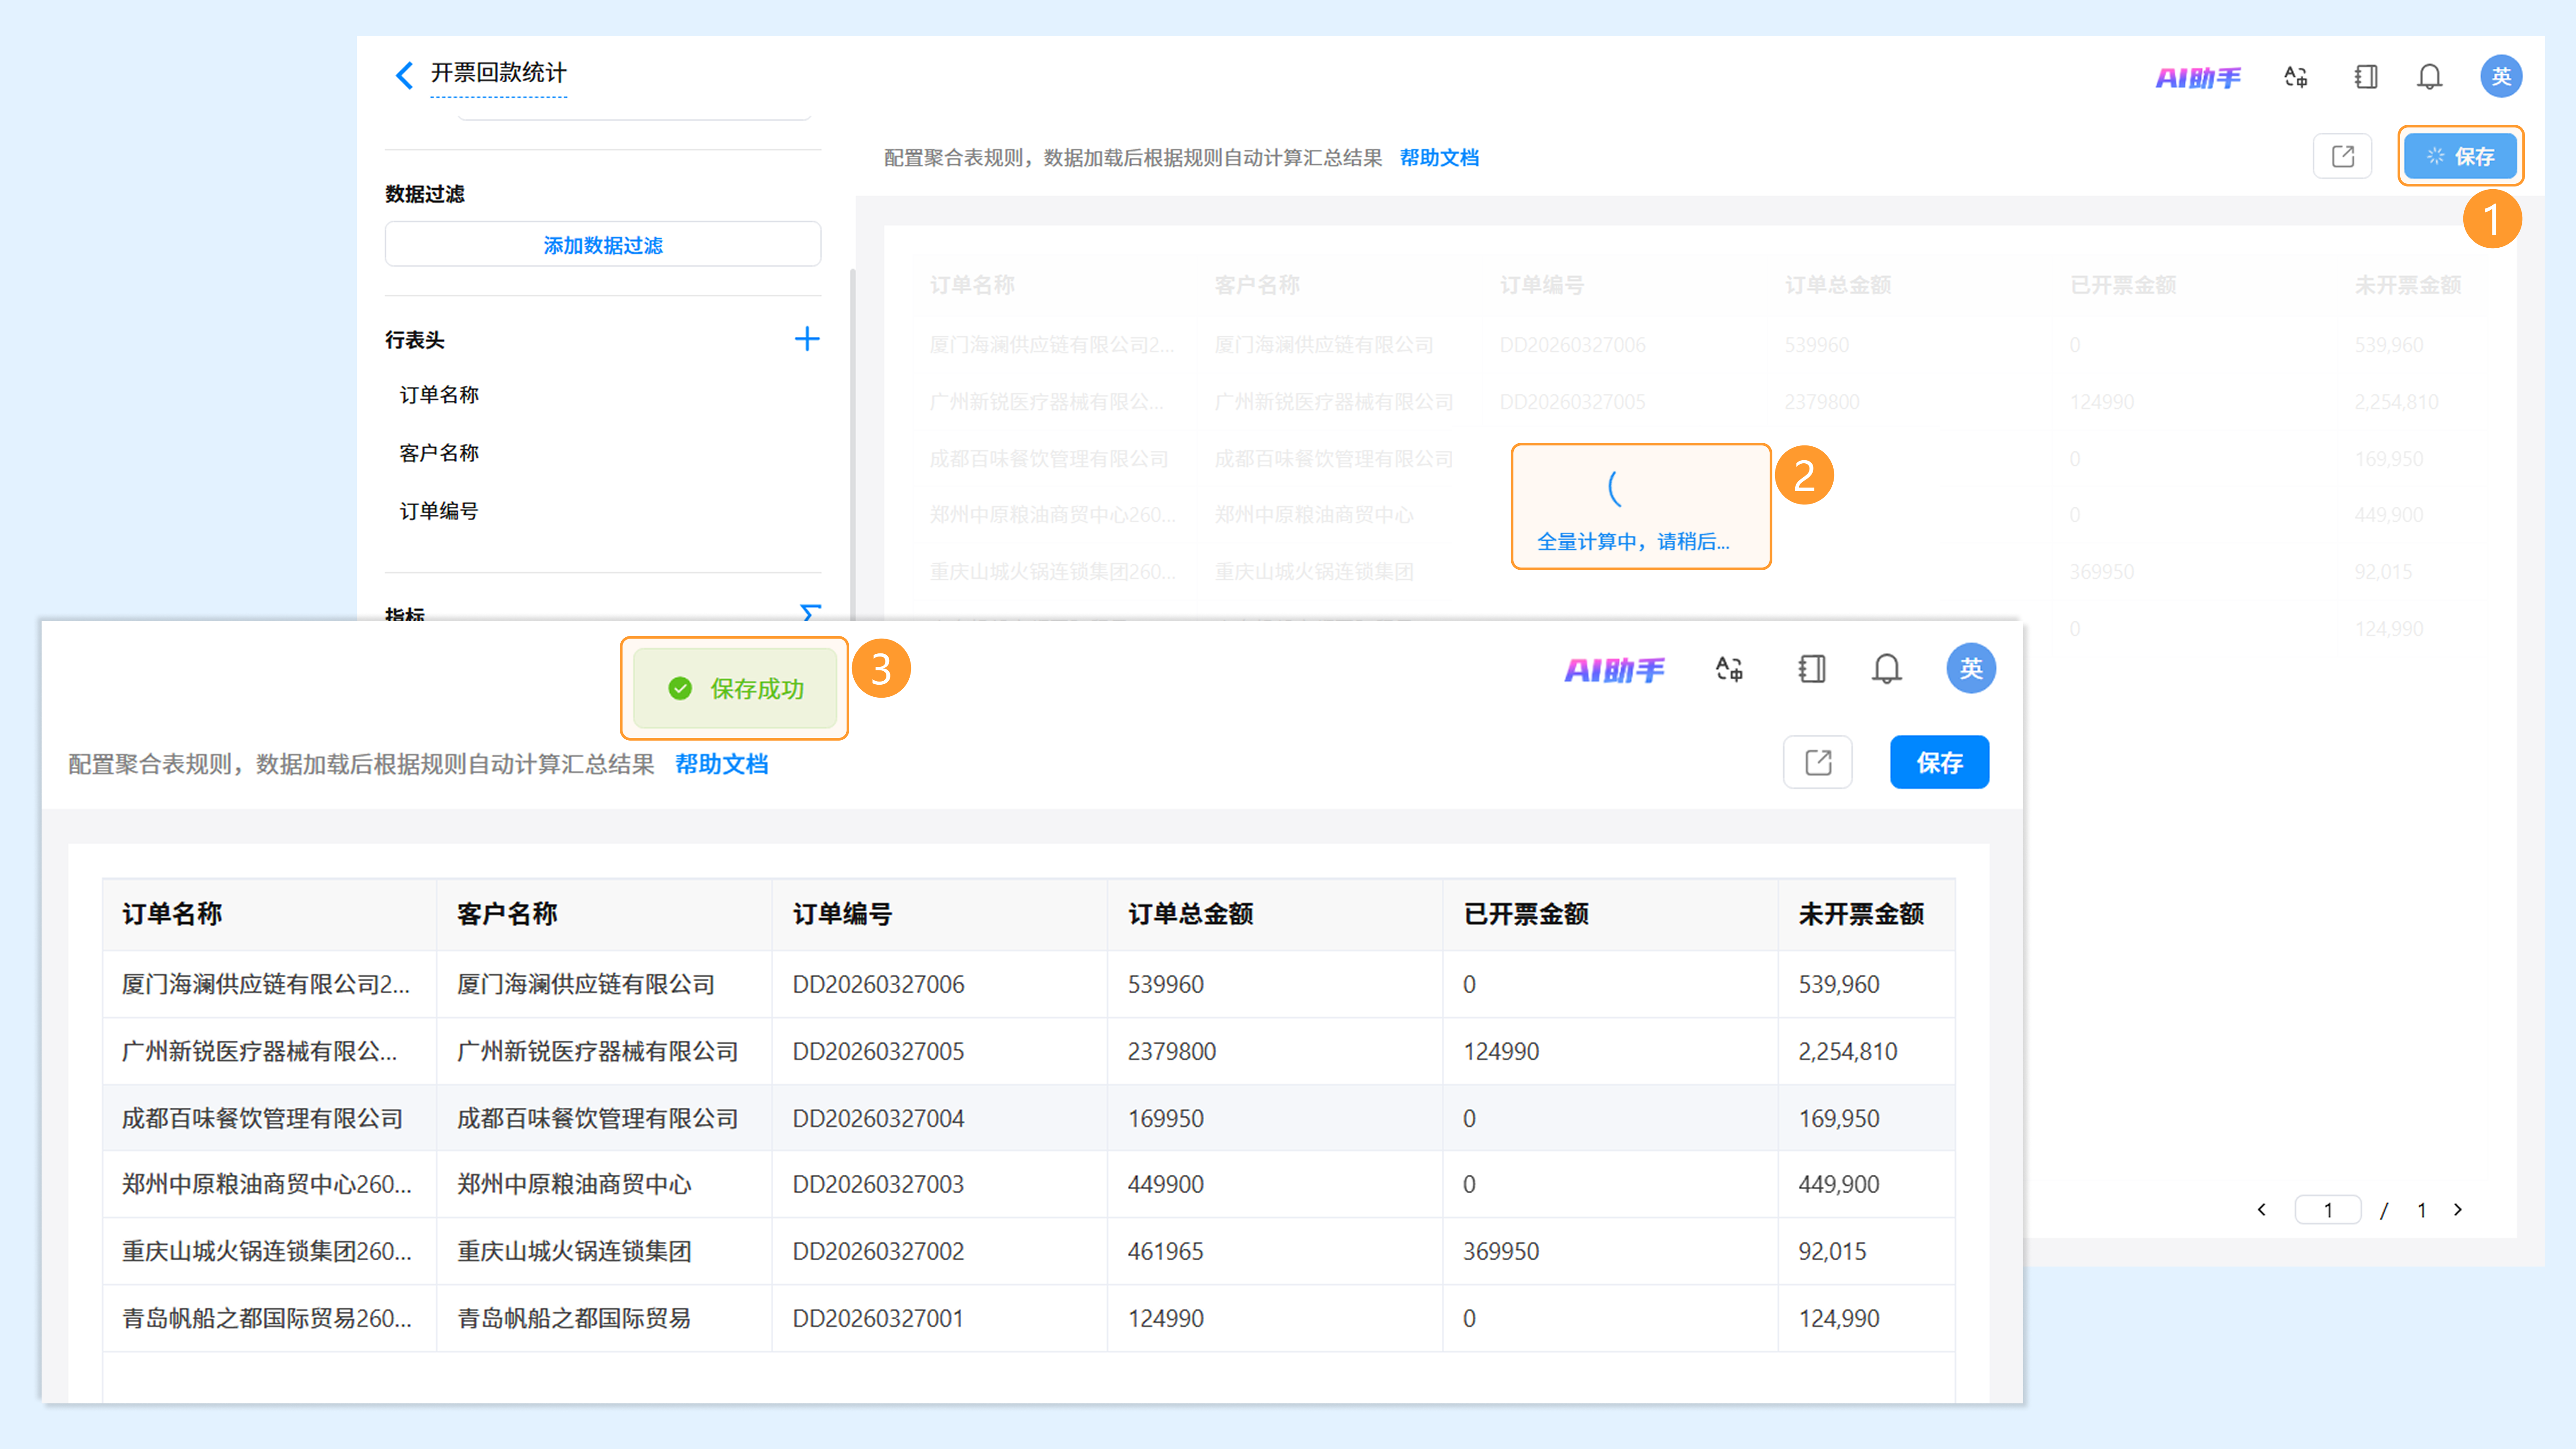Click the translate icon in front window
The height and width of the screenshot is (1449, 2576).
(x=1730, y=669)
